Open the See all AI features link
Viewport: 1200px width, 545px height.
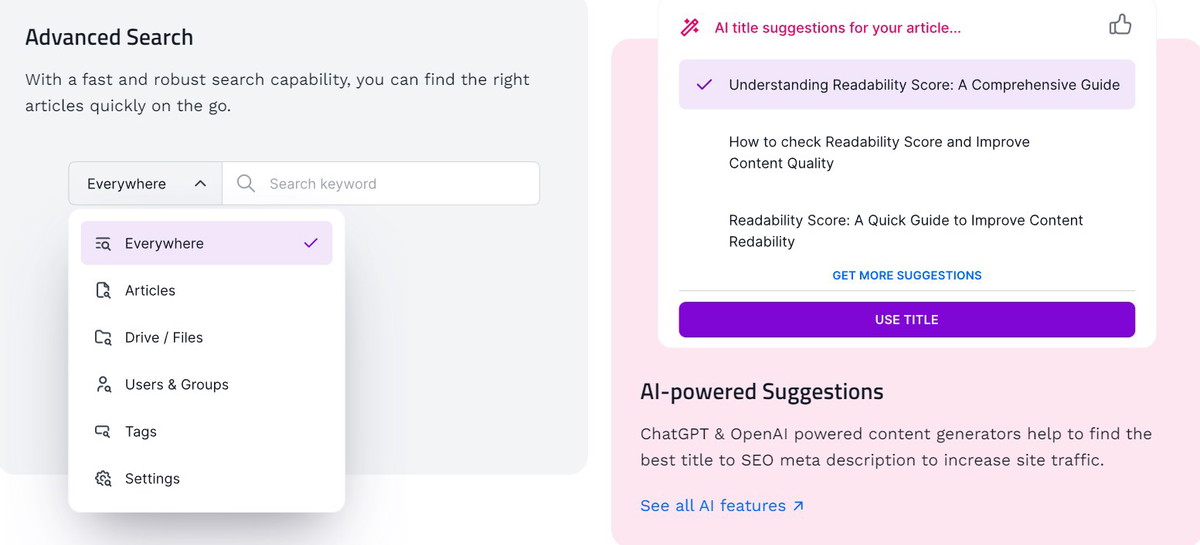(x=721, y=506)
